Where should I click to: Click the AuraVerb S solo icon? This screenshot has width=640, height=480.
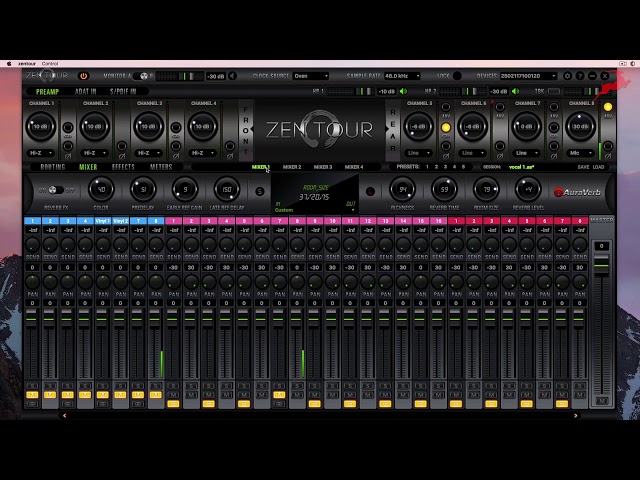259,191
